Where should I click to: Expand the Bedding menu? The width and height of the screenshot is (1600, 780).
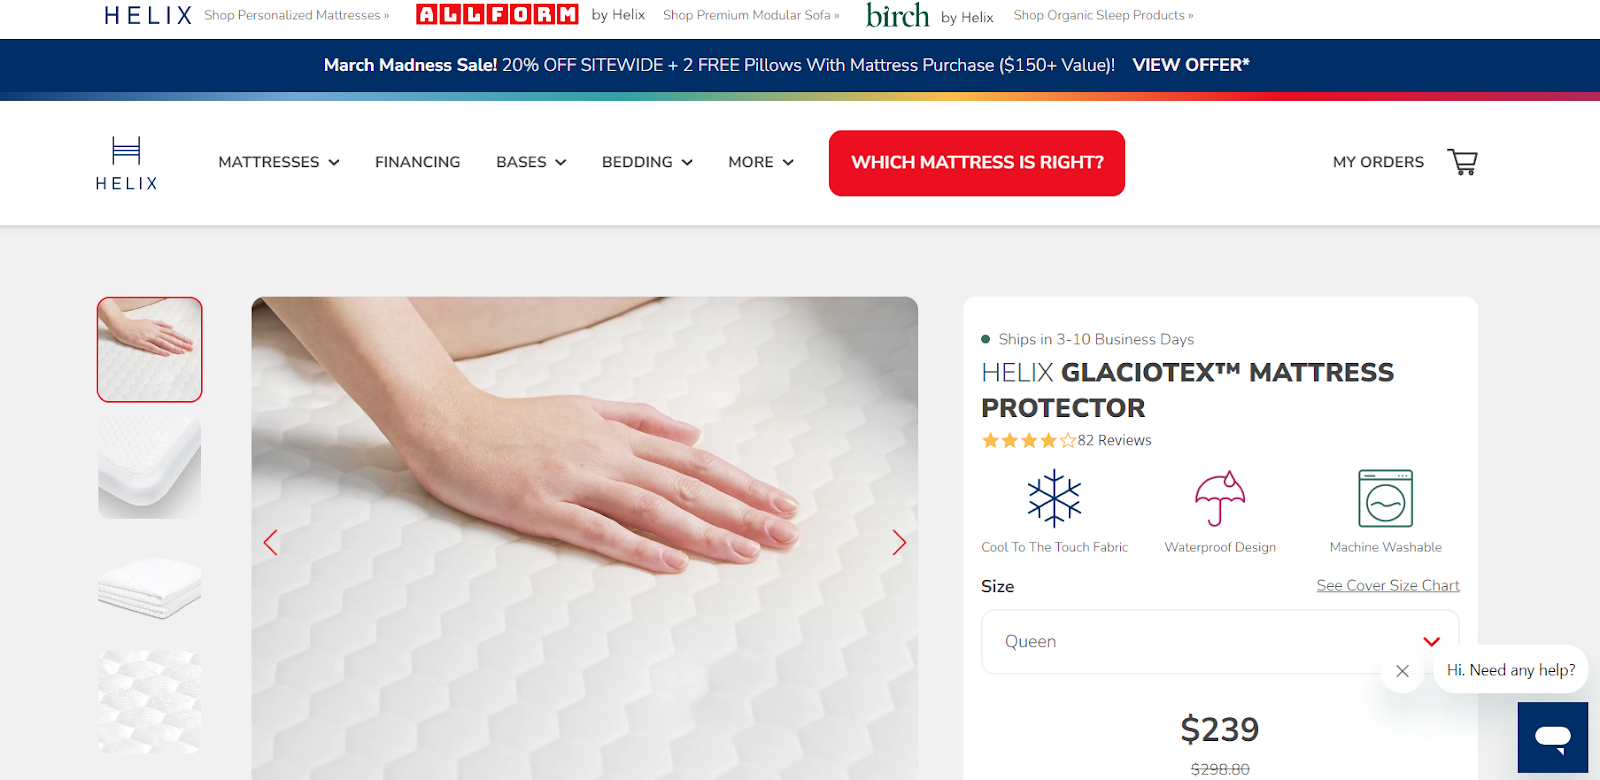[x=647, y=162]
